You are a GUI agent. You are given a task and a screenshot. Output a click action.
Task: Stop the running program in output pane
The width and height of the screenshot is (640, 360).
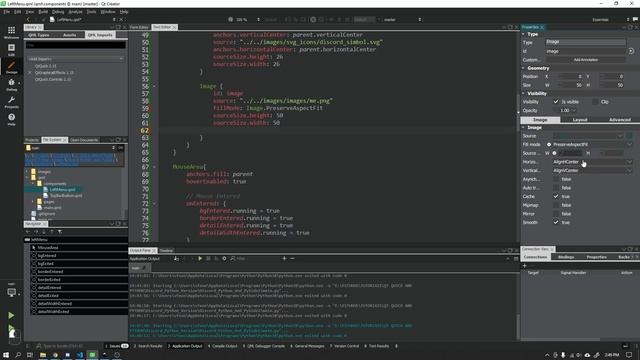208,258
